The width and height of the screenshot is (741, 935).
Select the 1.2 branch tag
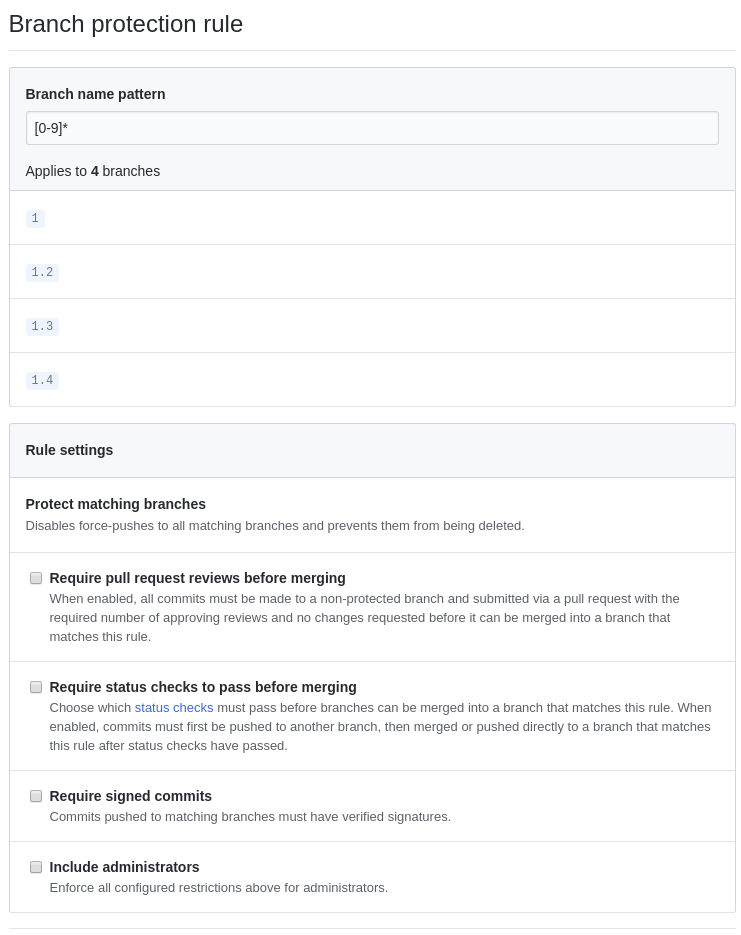coord(42,272)
